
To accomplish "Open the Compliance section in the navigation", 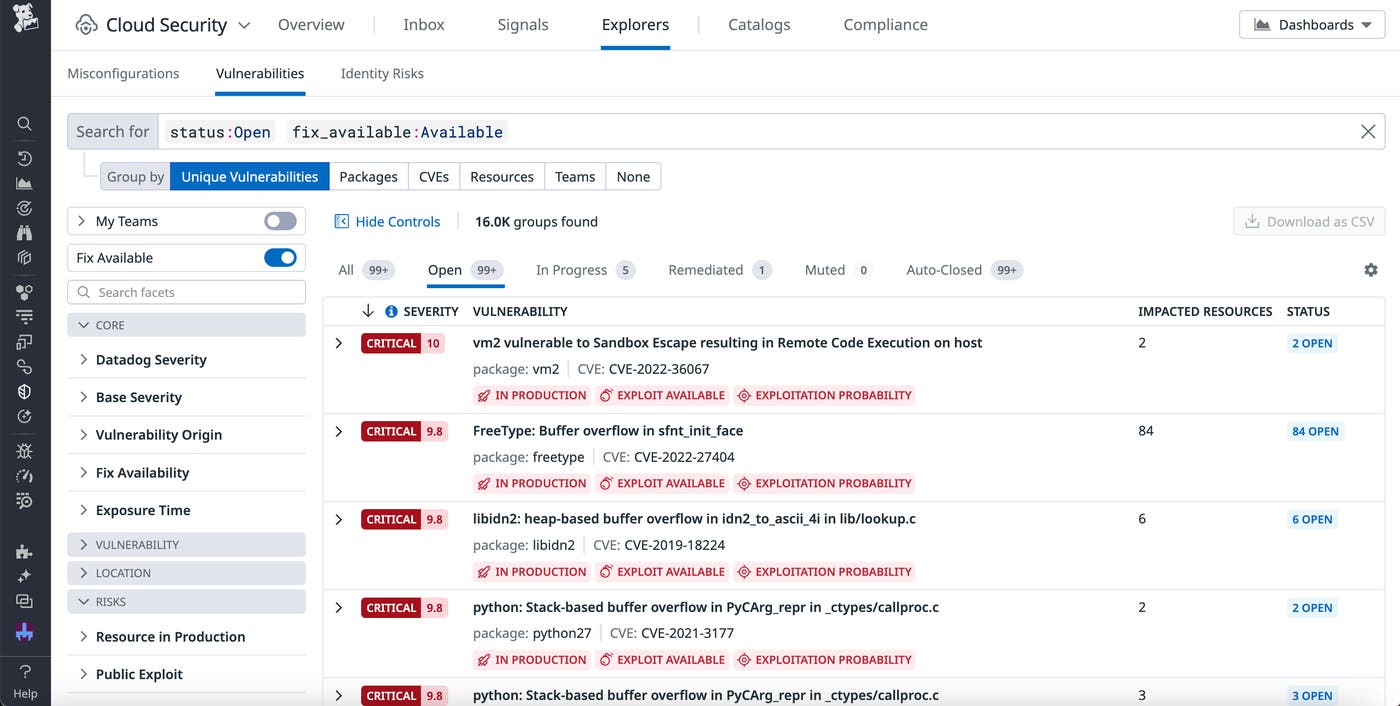I will (x=884, y=23).
